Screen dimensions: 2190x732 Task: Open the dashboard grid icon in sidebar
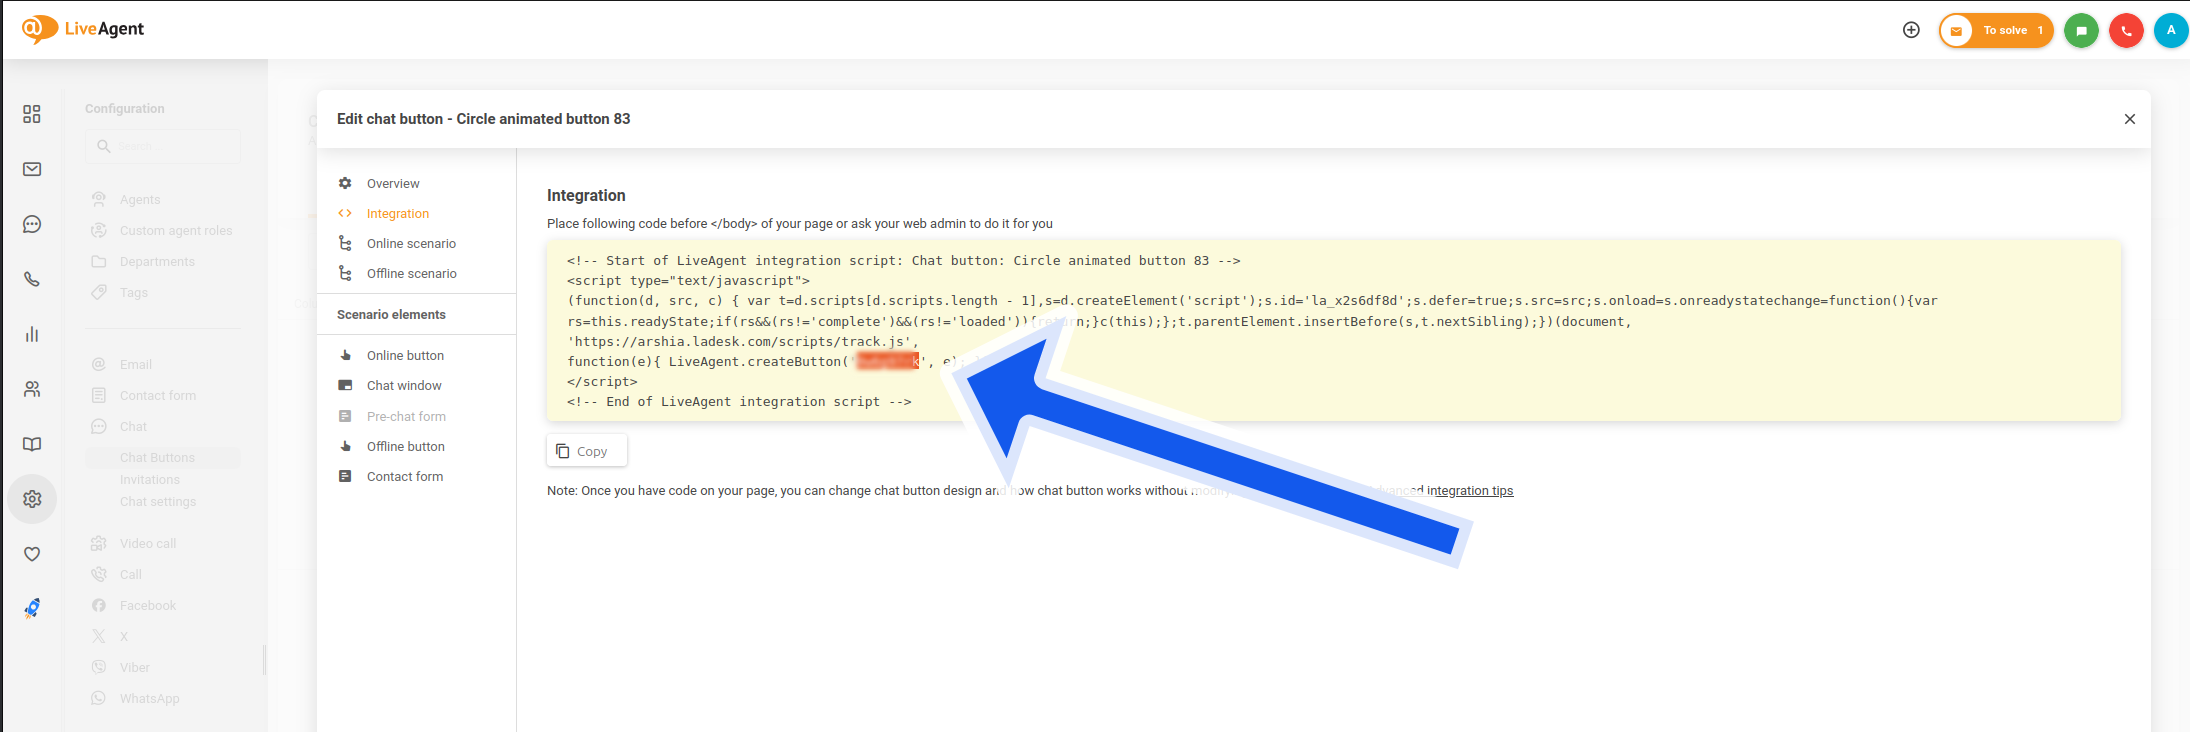tap(32, 114)
